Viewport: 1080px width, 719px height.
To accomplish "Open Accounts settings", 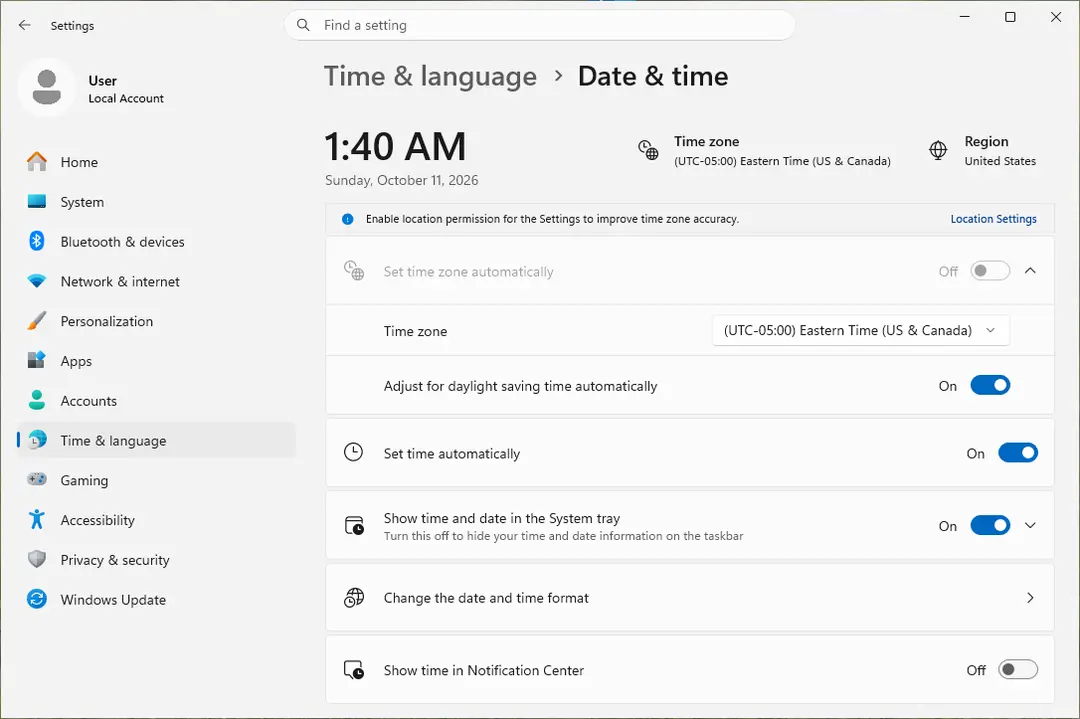I will click(156, 401).
